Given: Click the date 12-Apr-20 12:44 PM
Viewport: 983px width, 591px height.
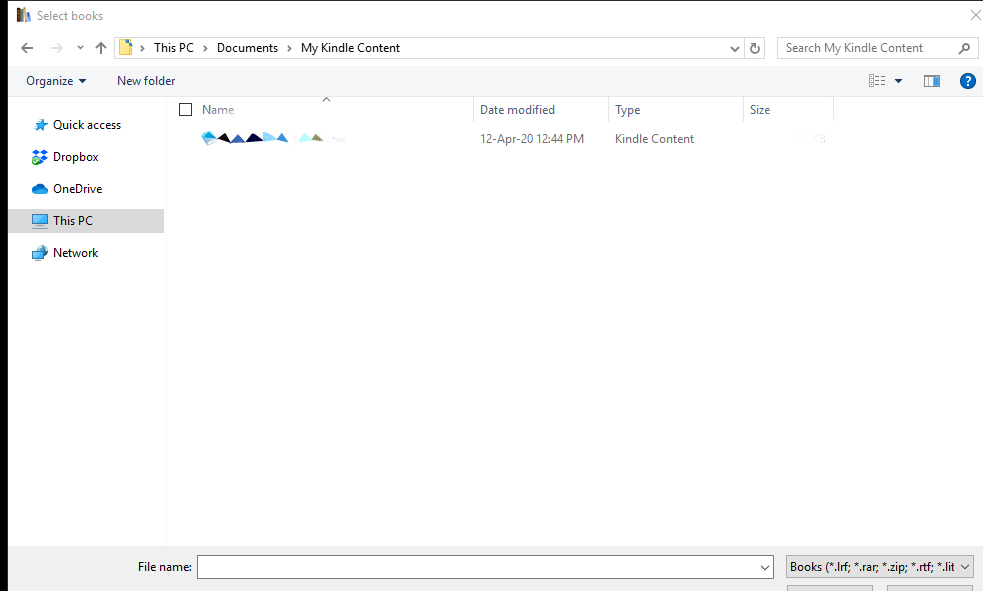Looking at the screenshot, I should coord(532,139).
